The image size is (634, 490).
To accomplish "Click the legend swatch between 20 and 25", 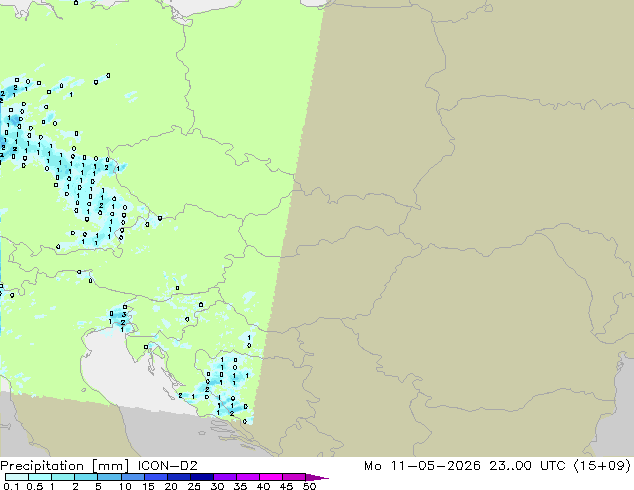I will click(178, 477).
